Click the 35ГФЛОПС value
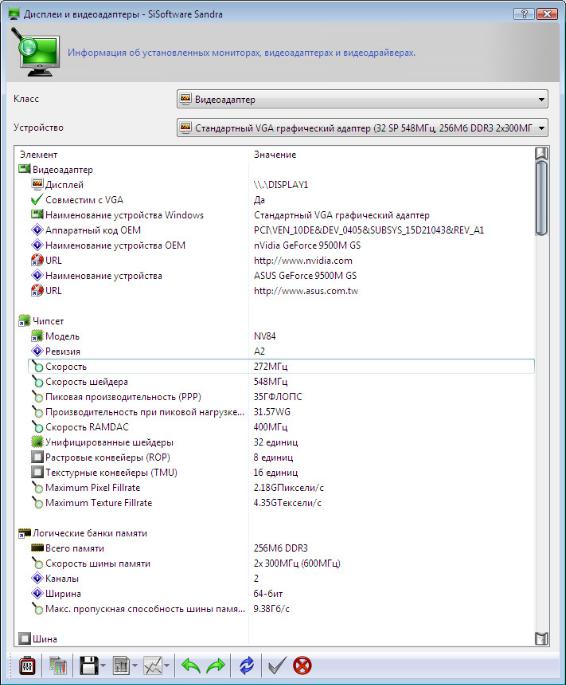This screenshot has width=566, height=685. [277, 397]
